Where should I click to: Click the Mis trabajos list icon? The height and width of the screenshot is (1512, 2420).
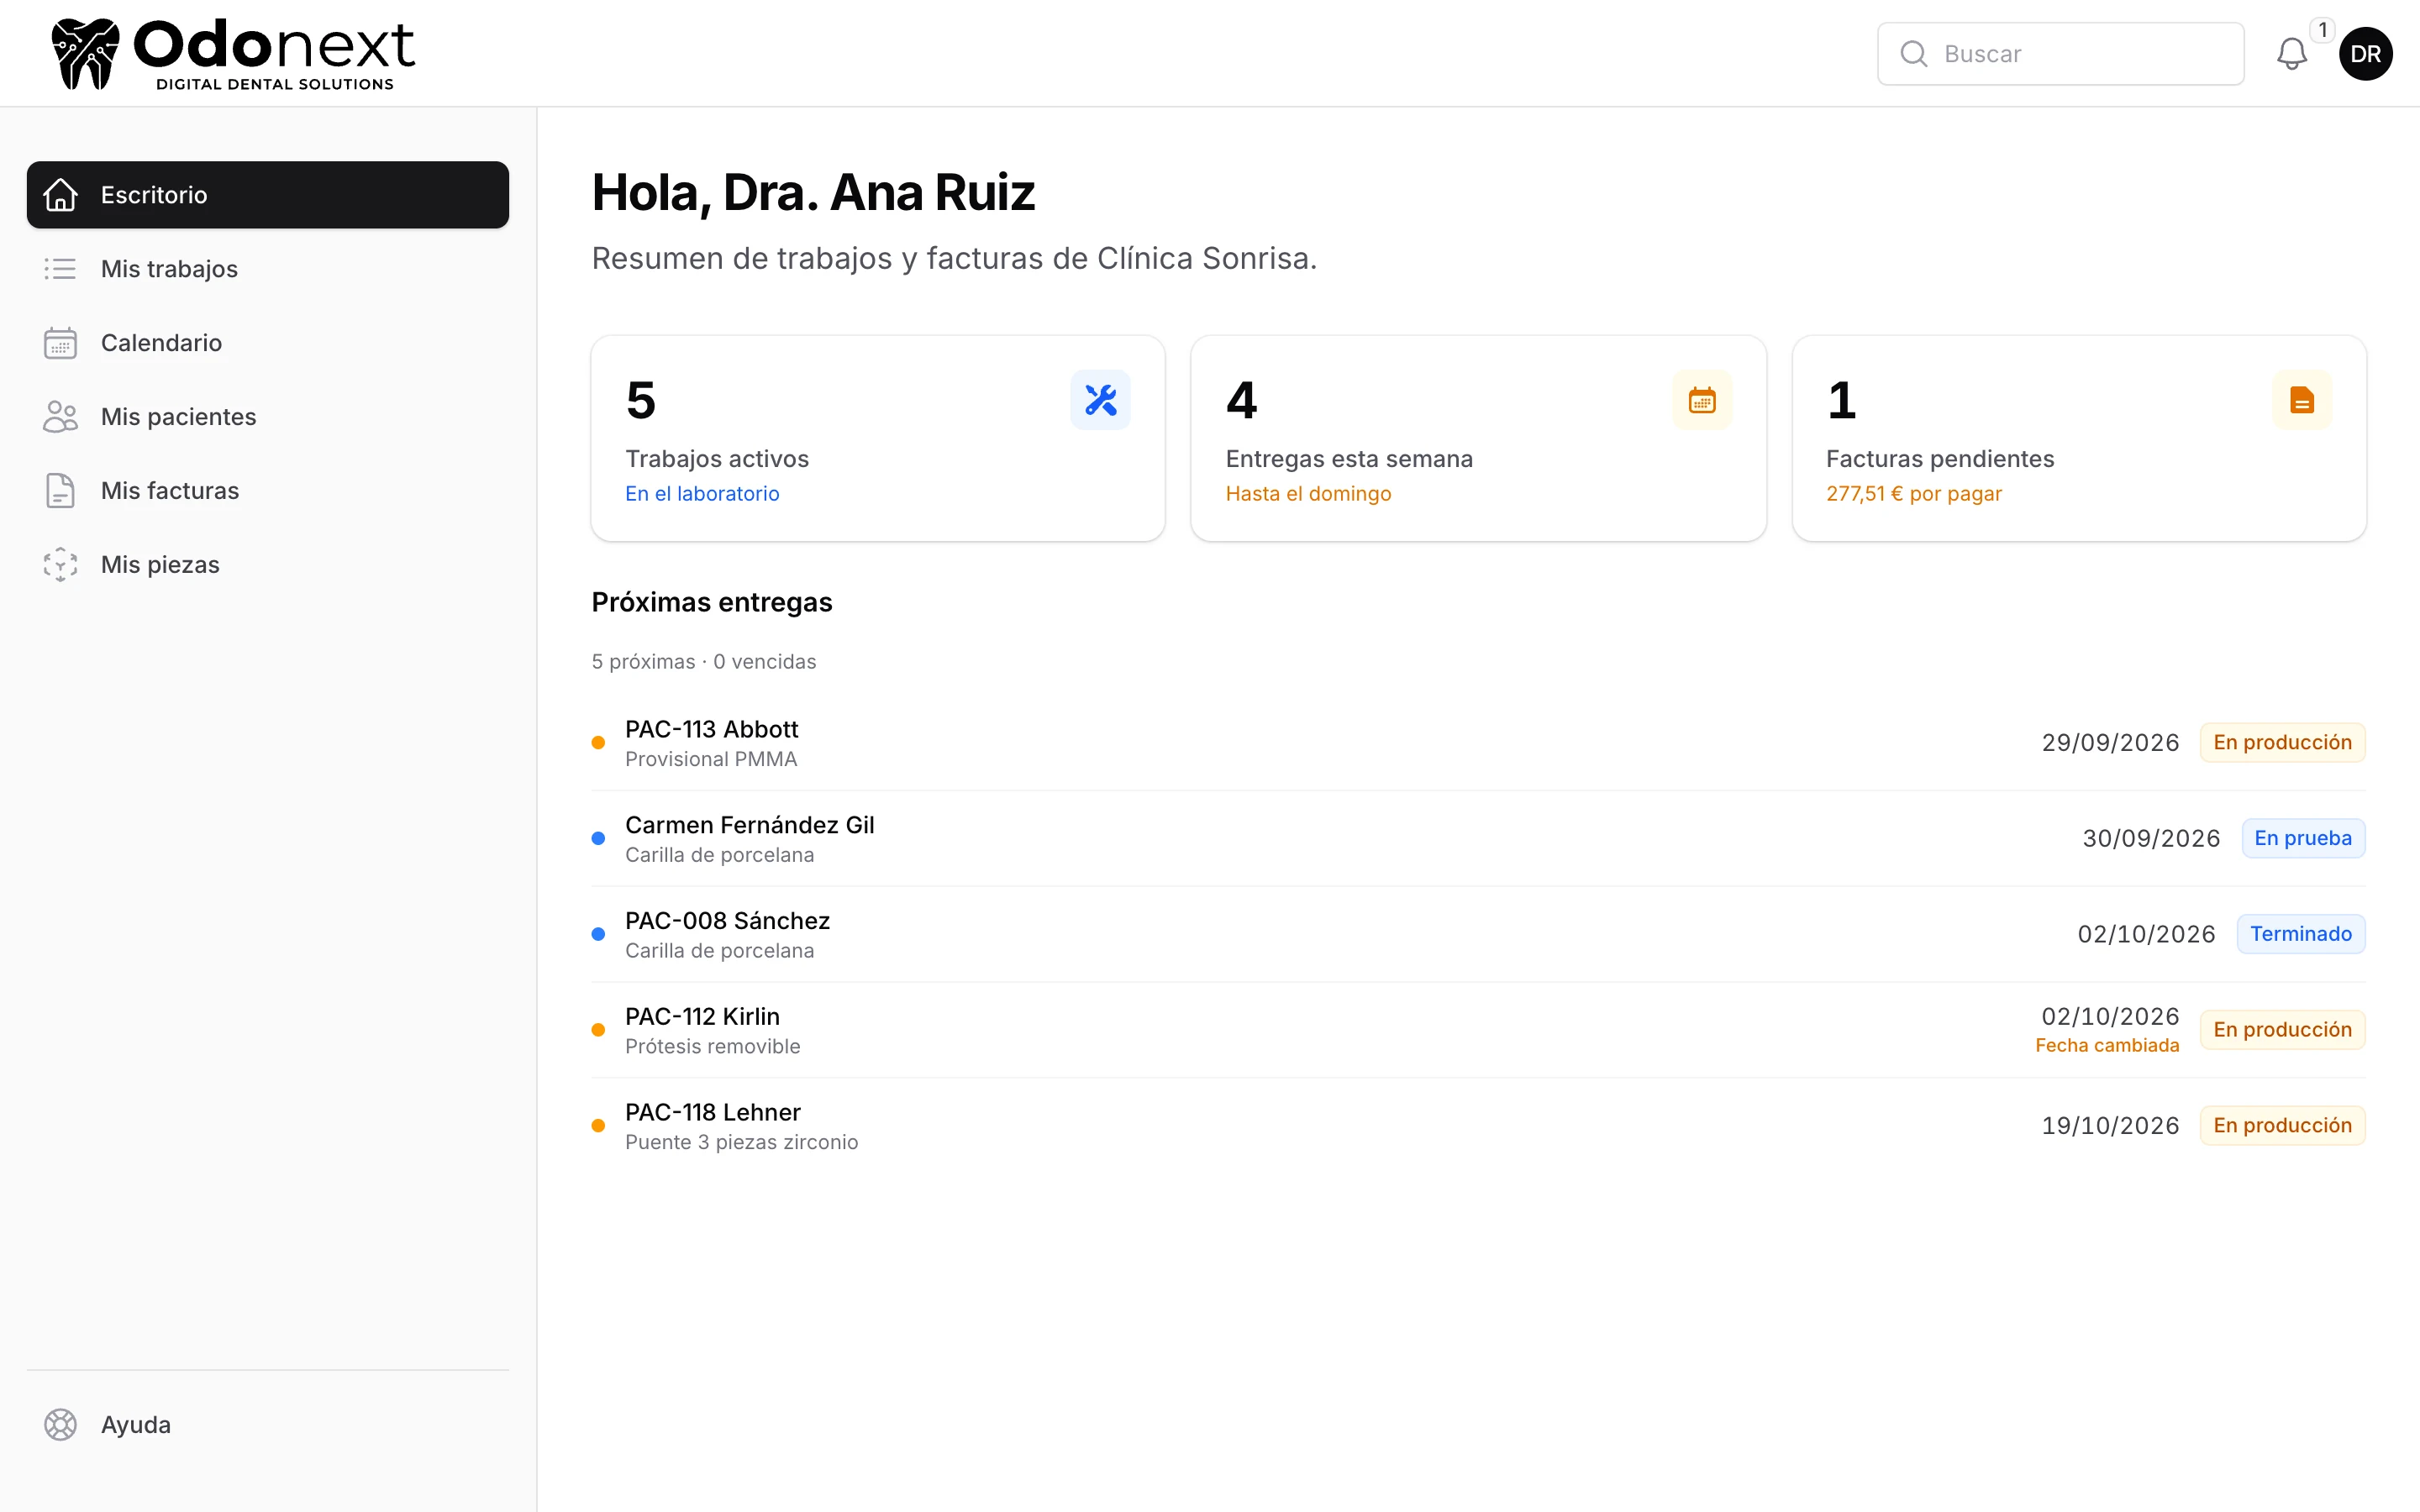point(60,269)
